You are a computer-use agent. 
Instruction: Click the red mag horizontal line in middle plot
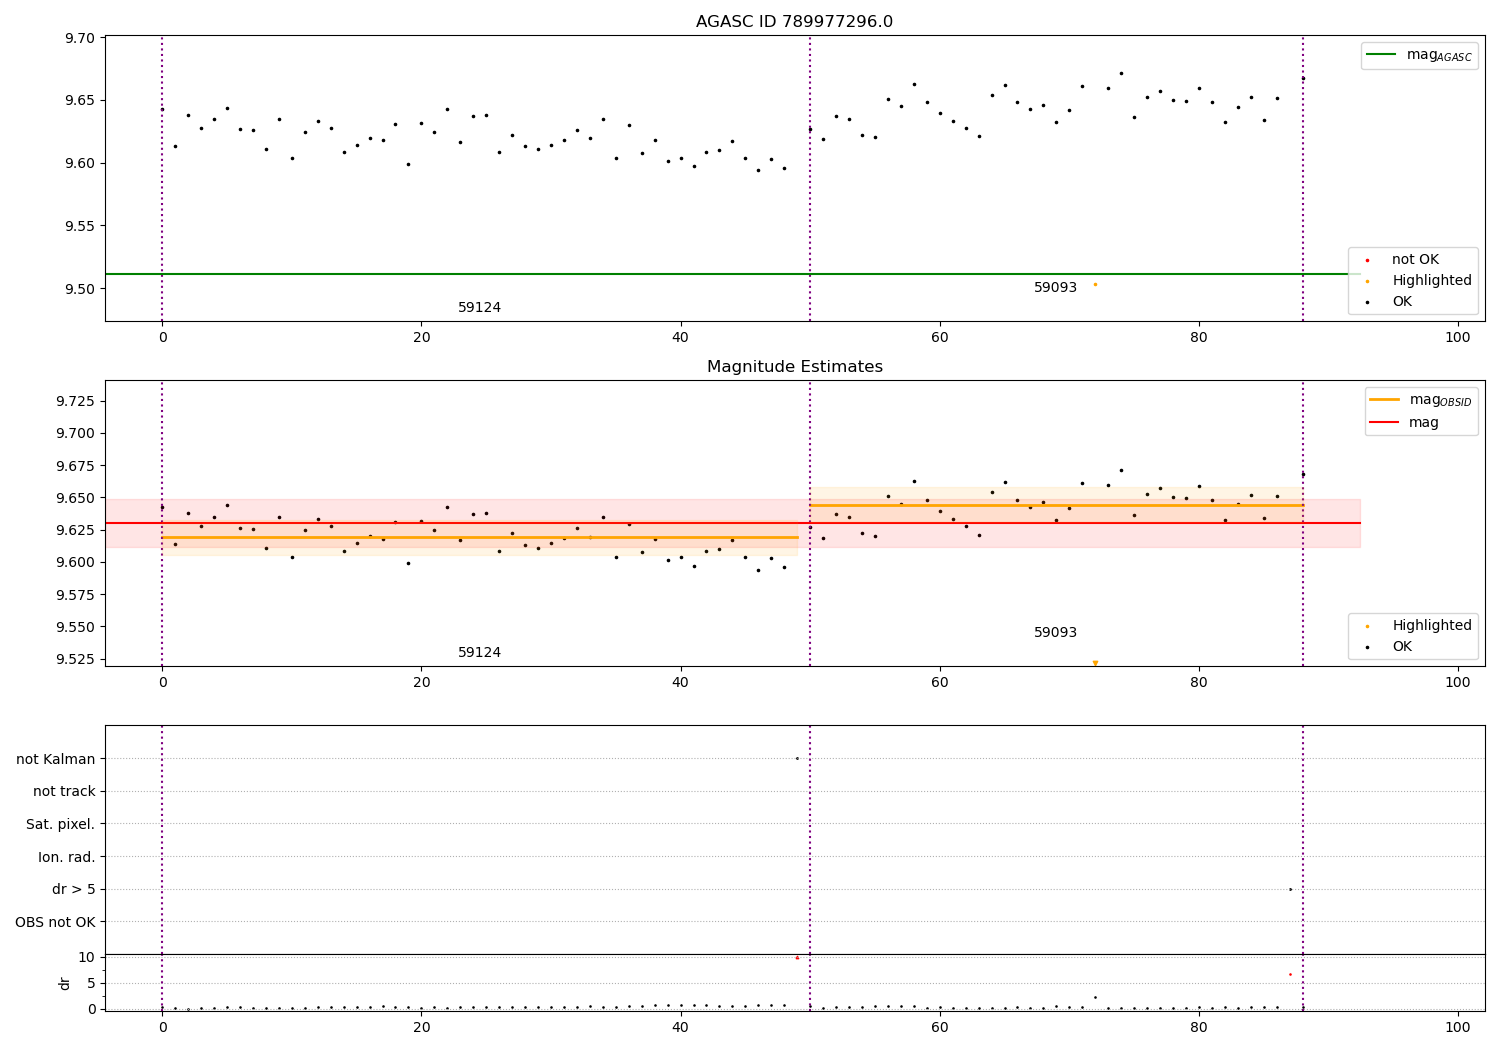coord(733,523)
